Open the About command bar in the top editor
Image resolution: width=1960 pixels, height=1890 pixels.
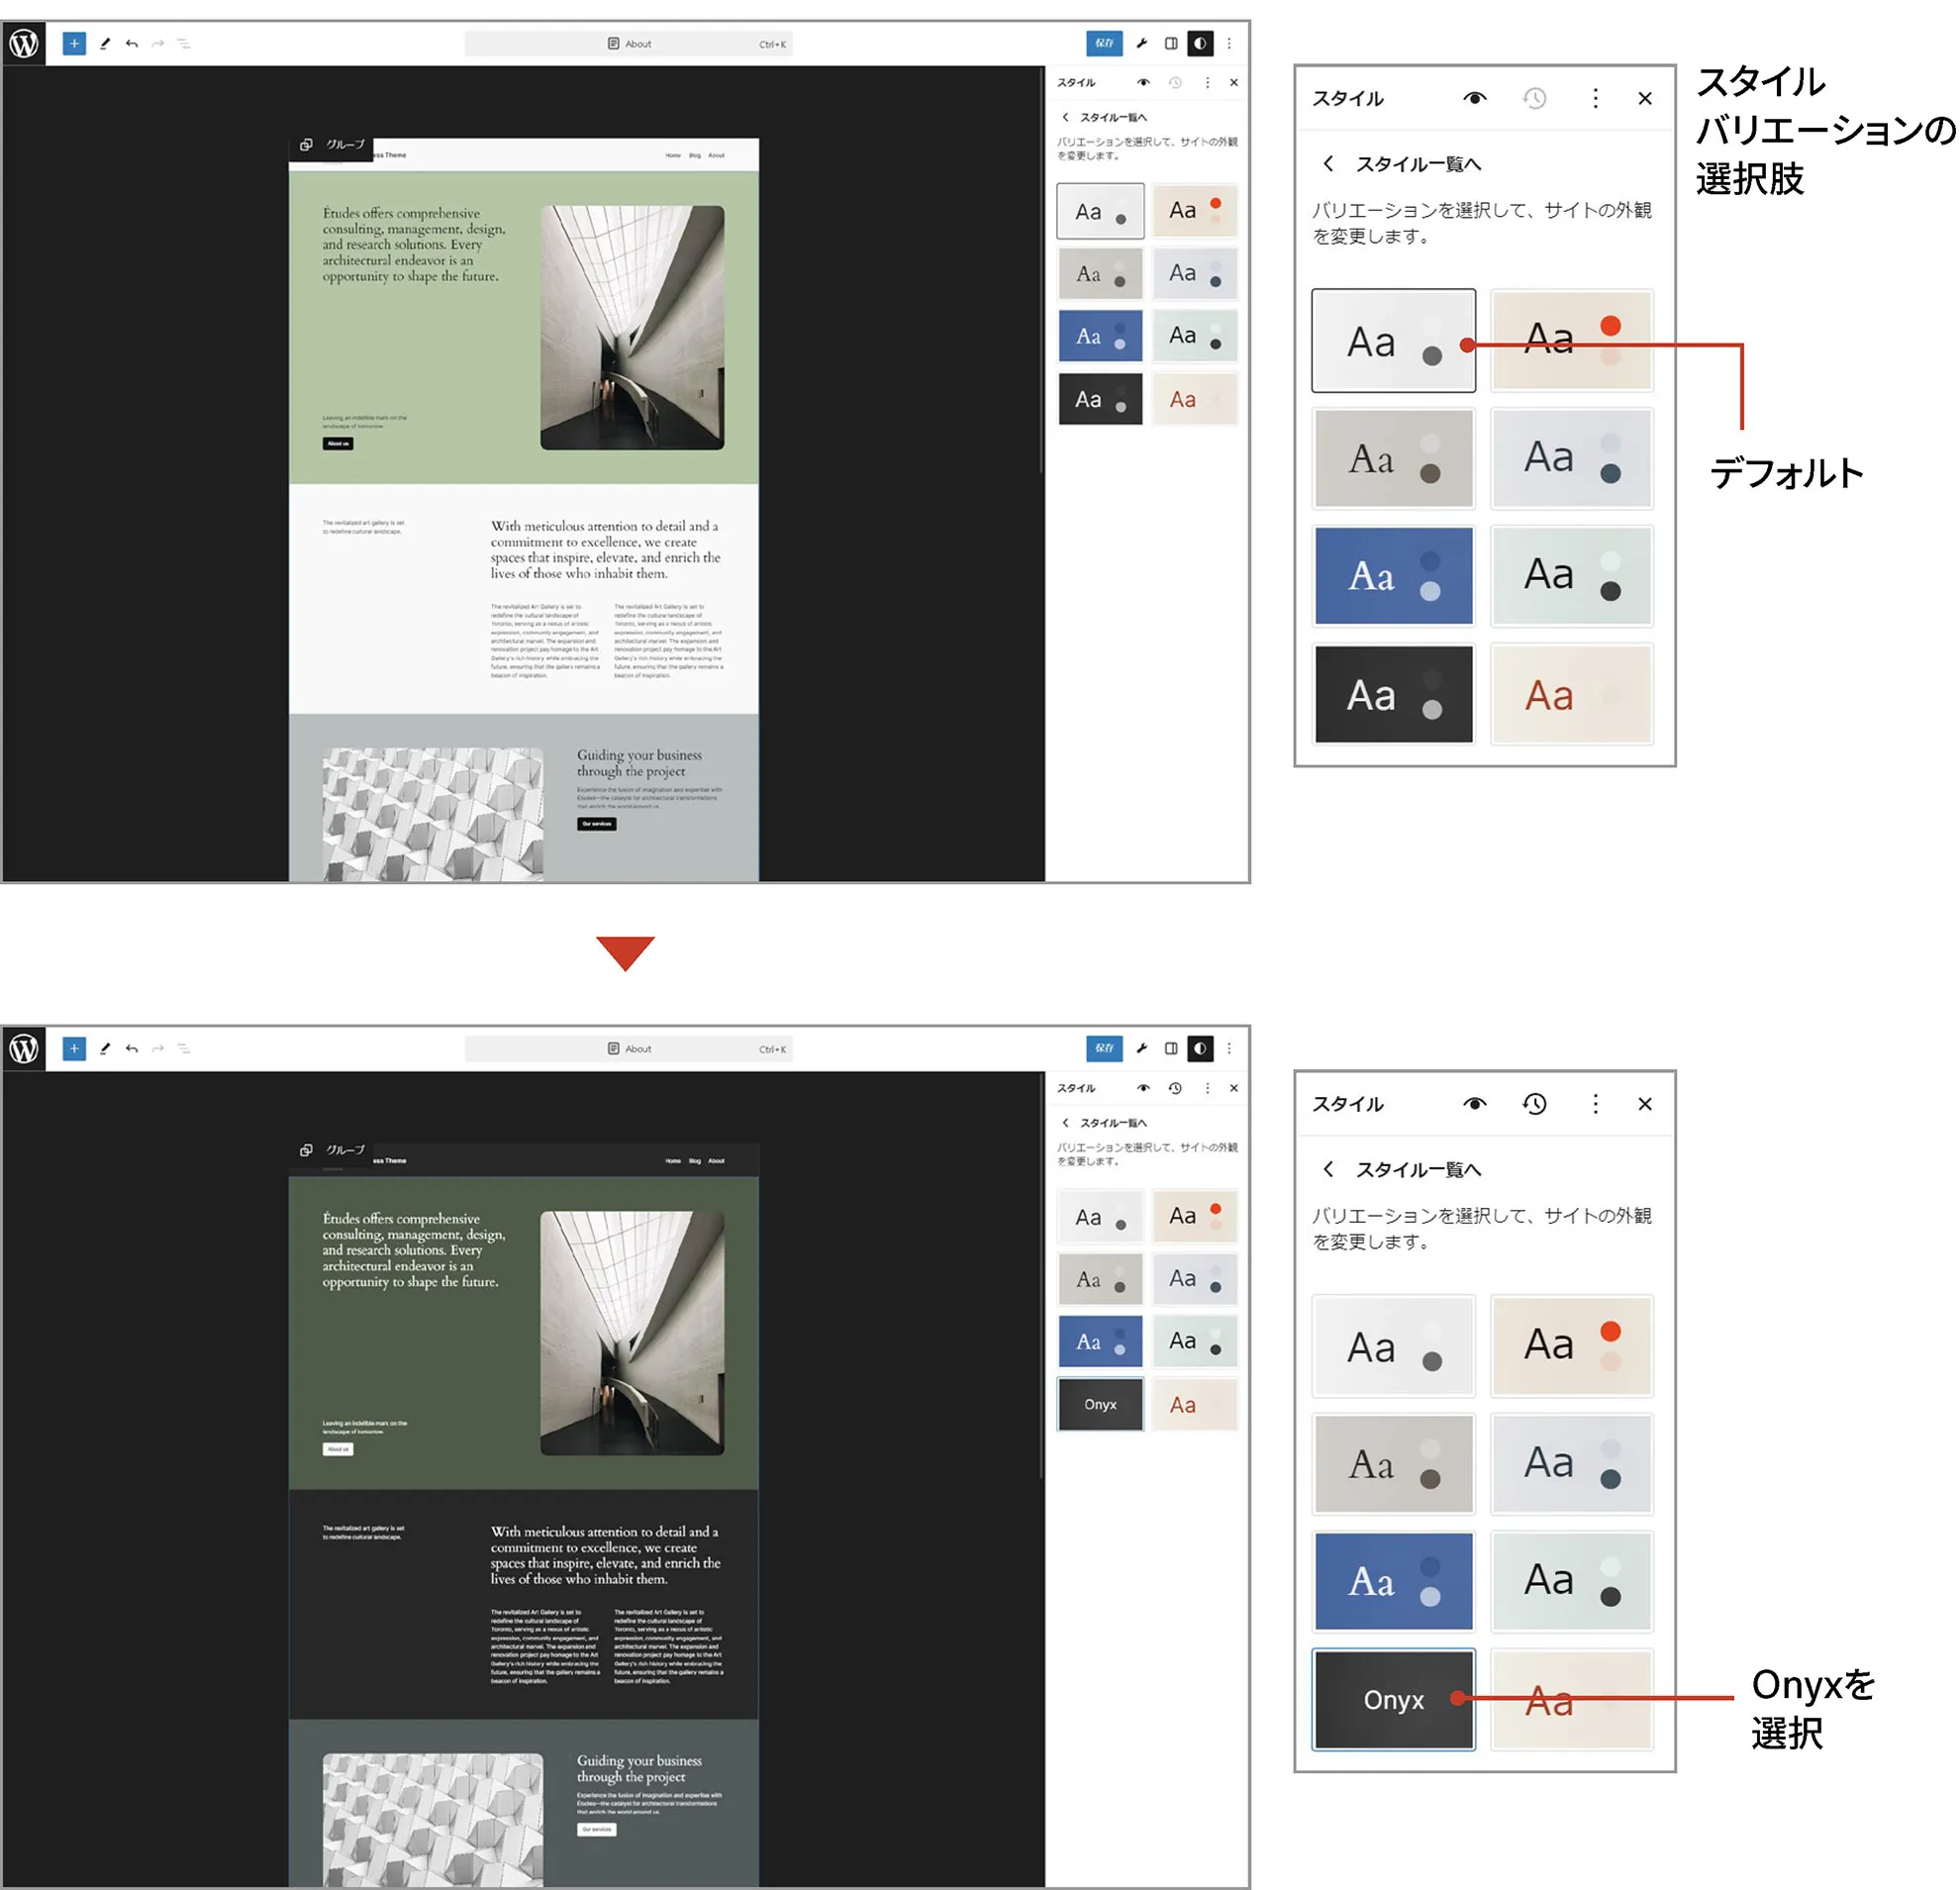coord(629,43)
